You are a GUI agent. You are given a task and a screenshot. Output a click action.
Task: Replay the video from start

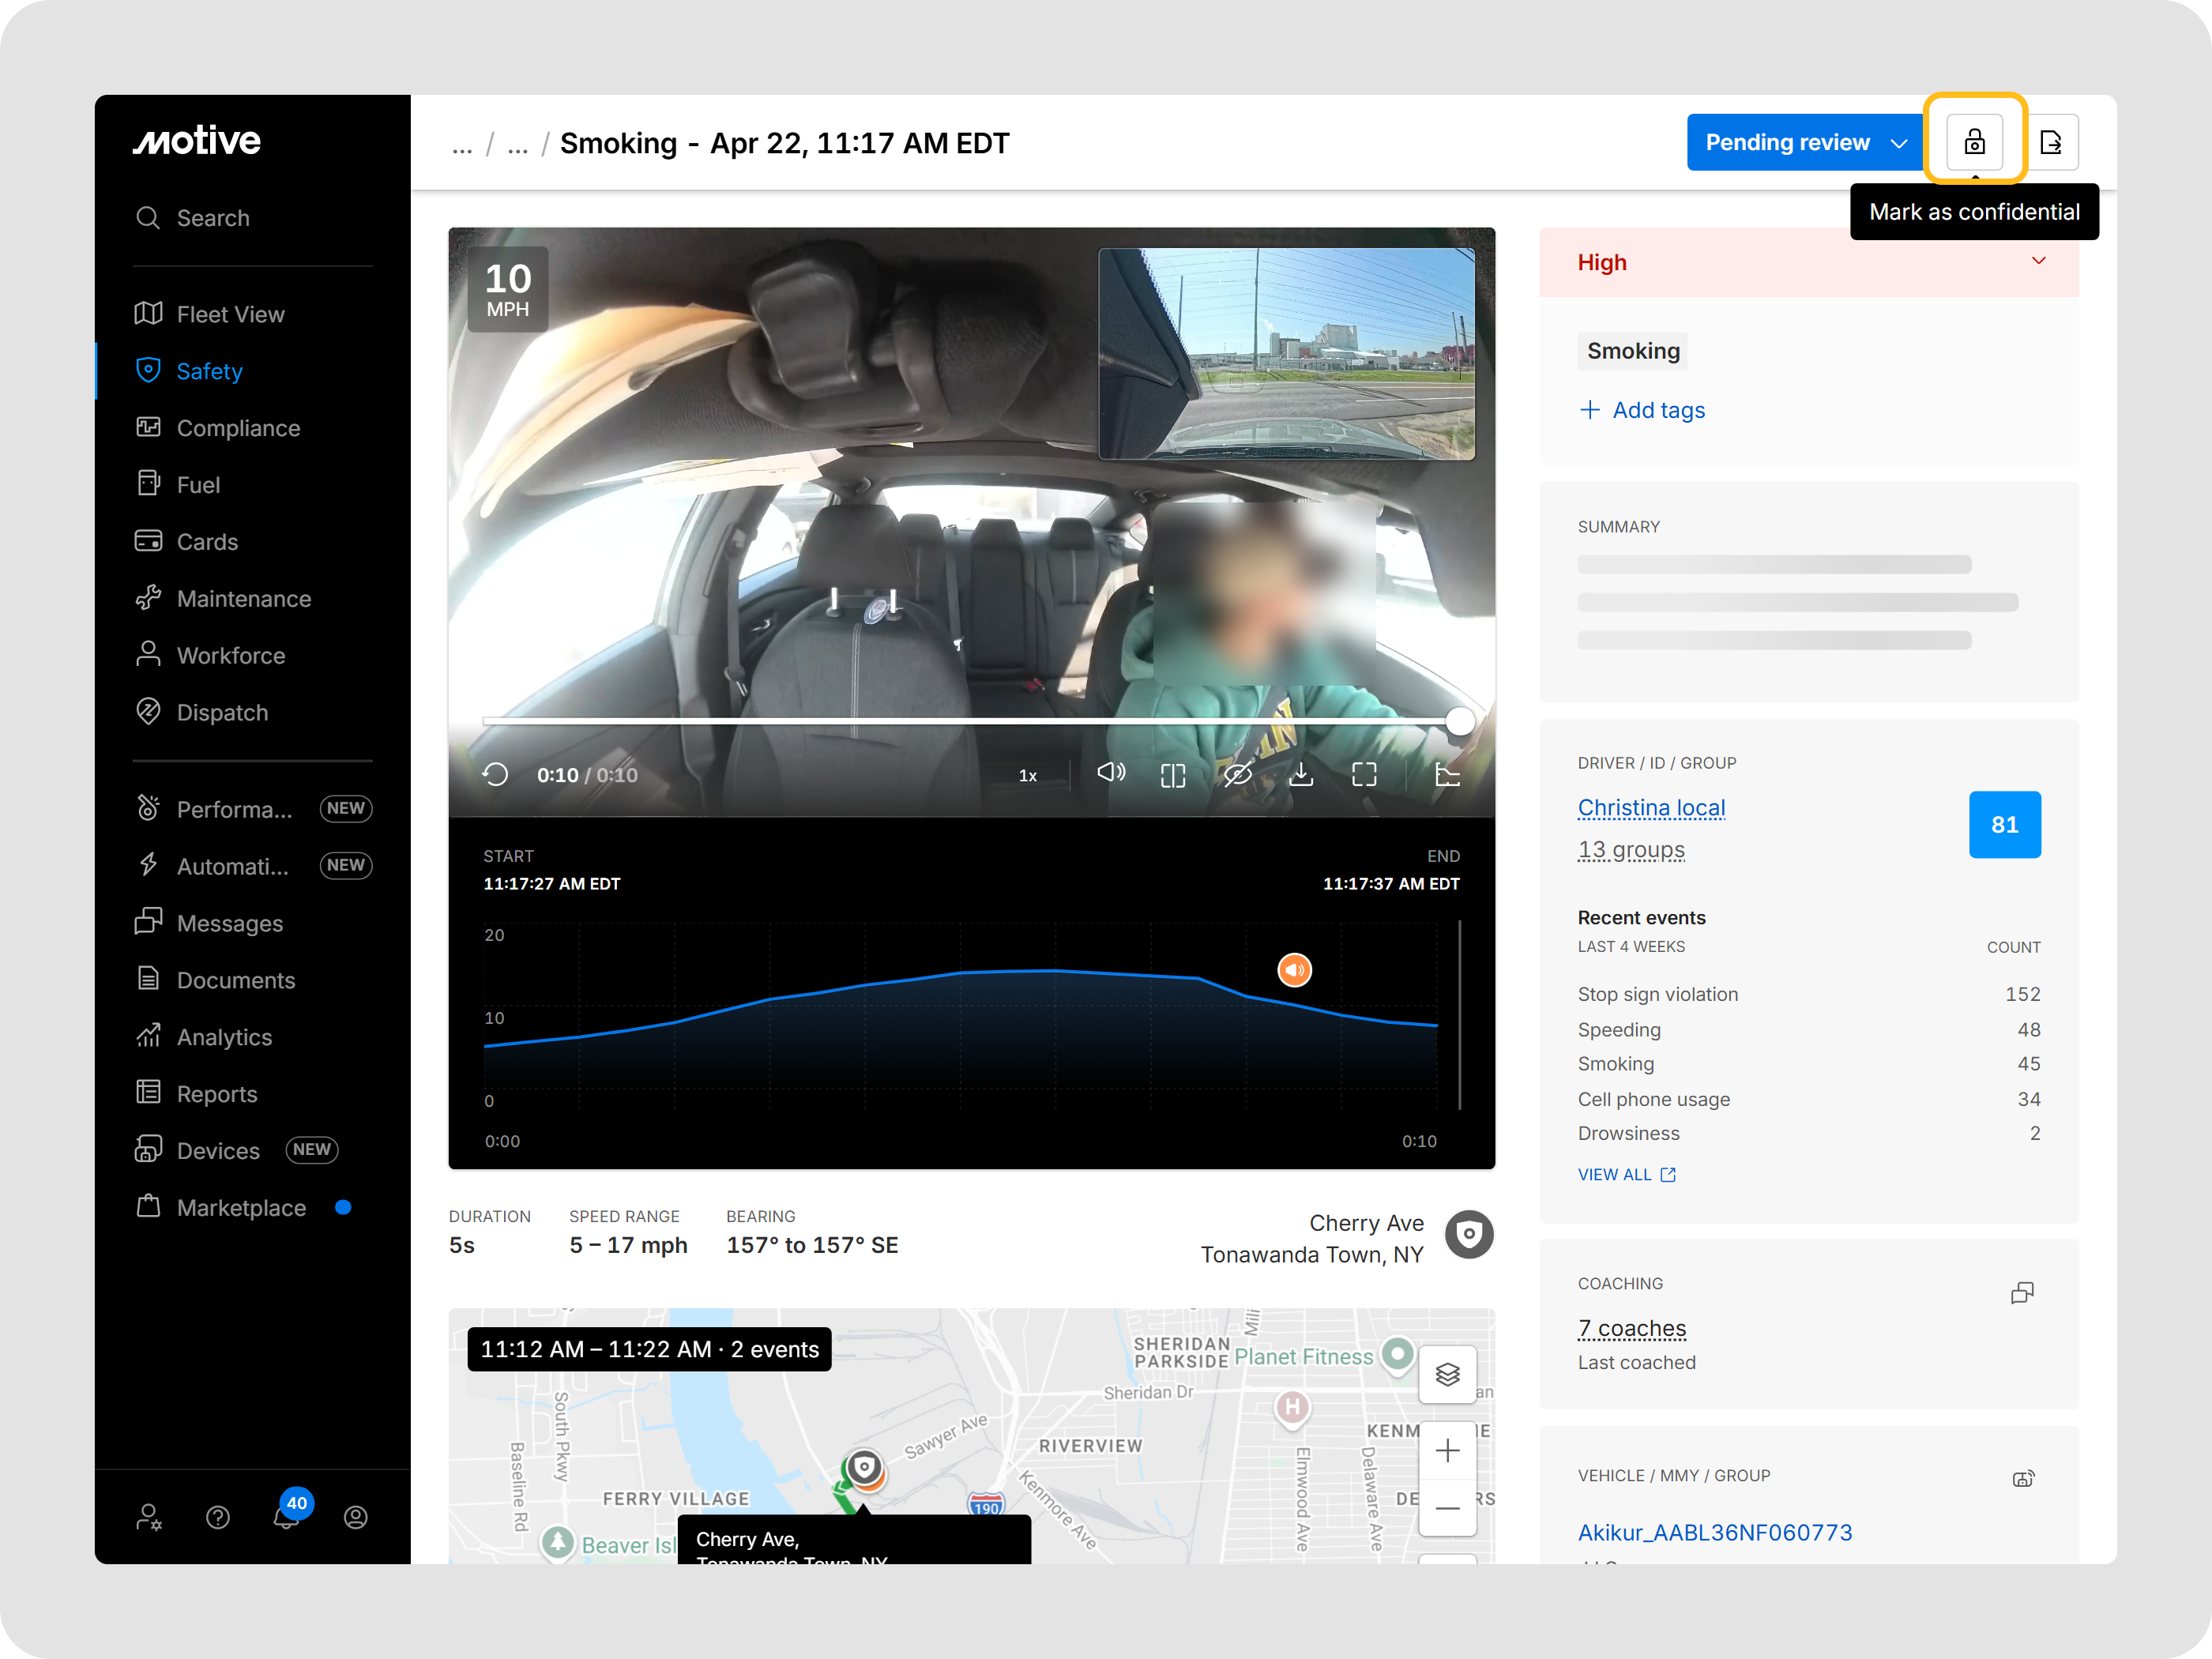point(496,775)
